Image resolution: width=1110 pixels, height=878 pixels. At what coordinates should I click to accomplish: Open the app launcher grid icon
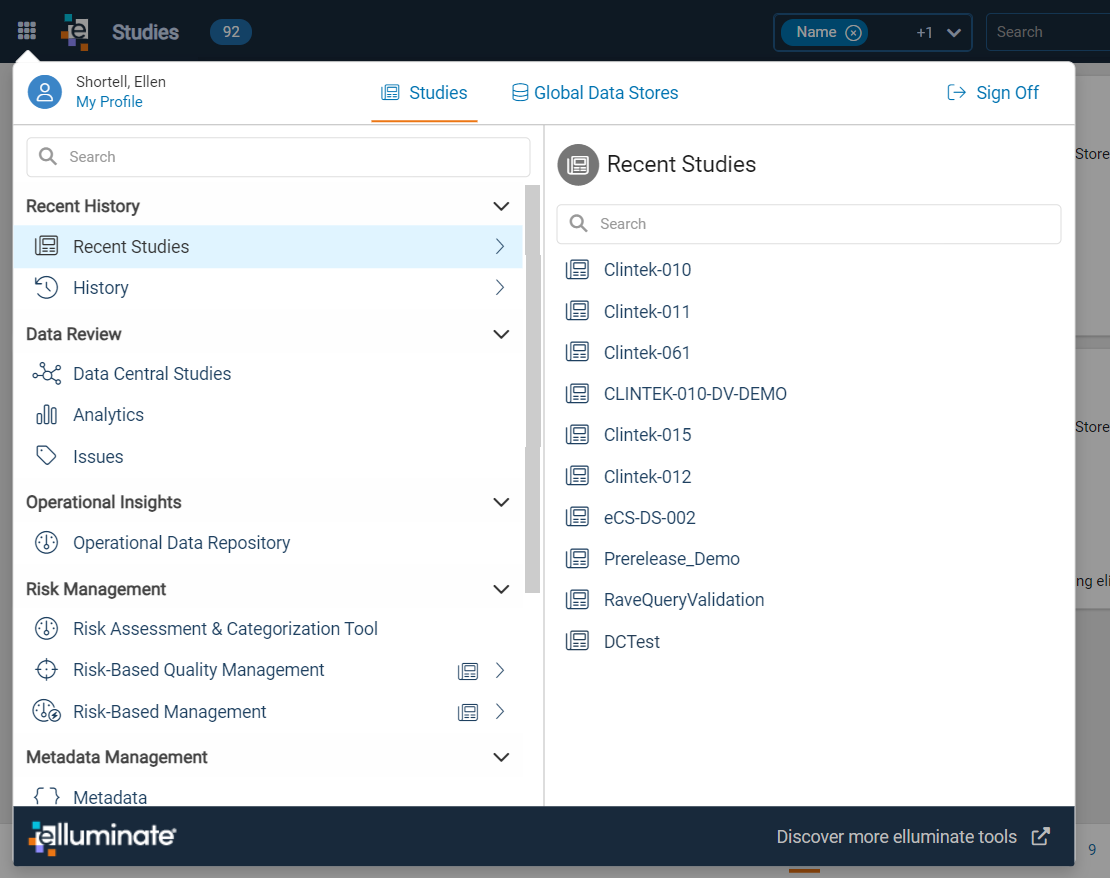click(26, 31)
